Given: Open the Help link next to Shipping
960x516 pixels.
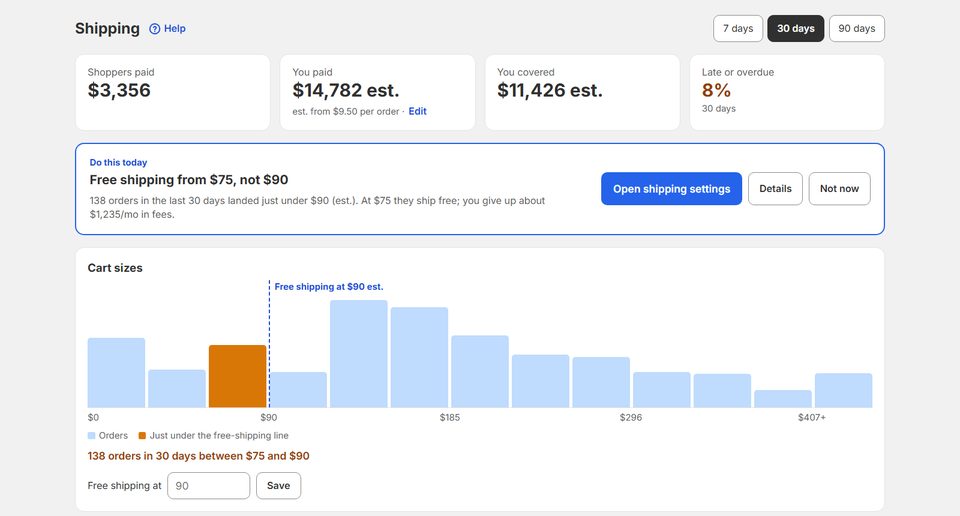Looking at the screenshot, I should click(168, 29).
